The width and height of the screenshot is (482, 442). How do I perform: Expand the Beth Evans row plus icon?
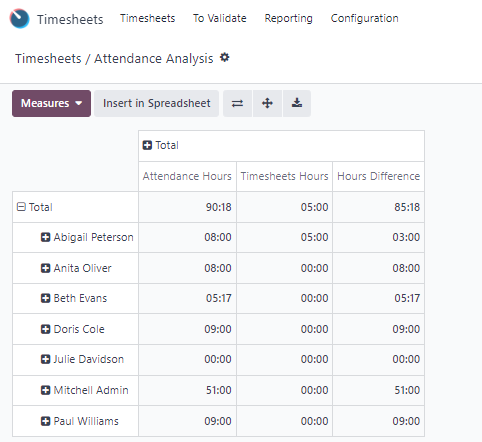coord(45,298)
